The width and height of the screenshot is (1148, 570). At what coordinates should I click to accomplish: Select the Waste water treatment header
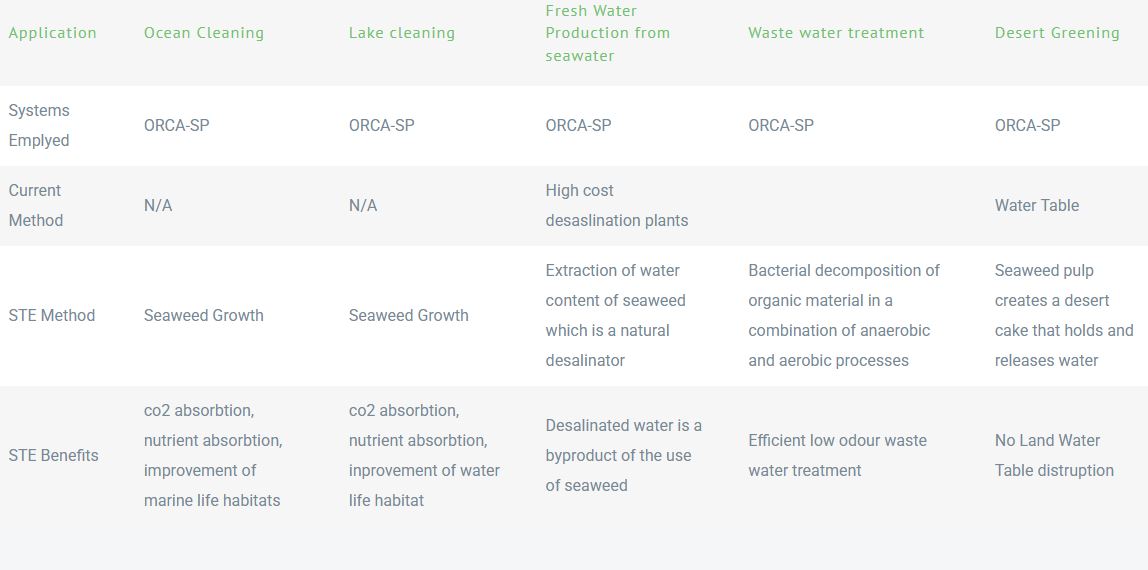(836, 33)
